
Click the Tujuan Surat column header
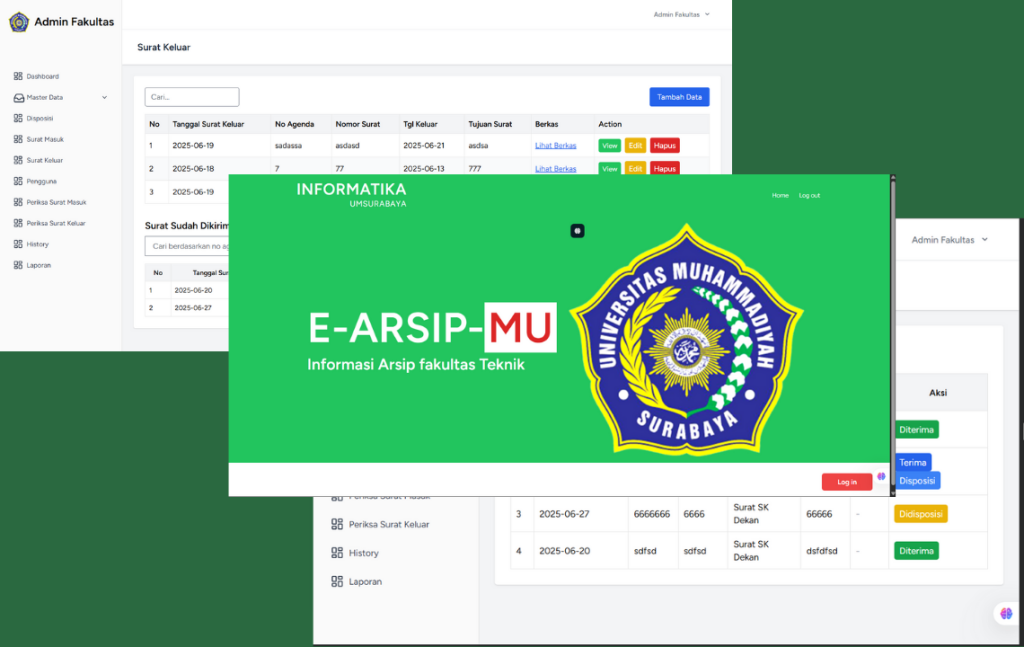[490, 124]
